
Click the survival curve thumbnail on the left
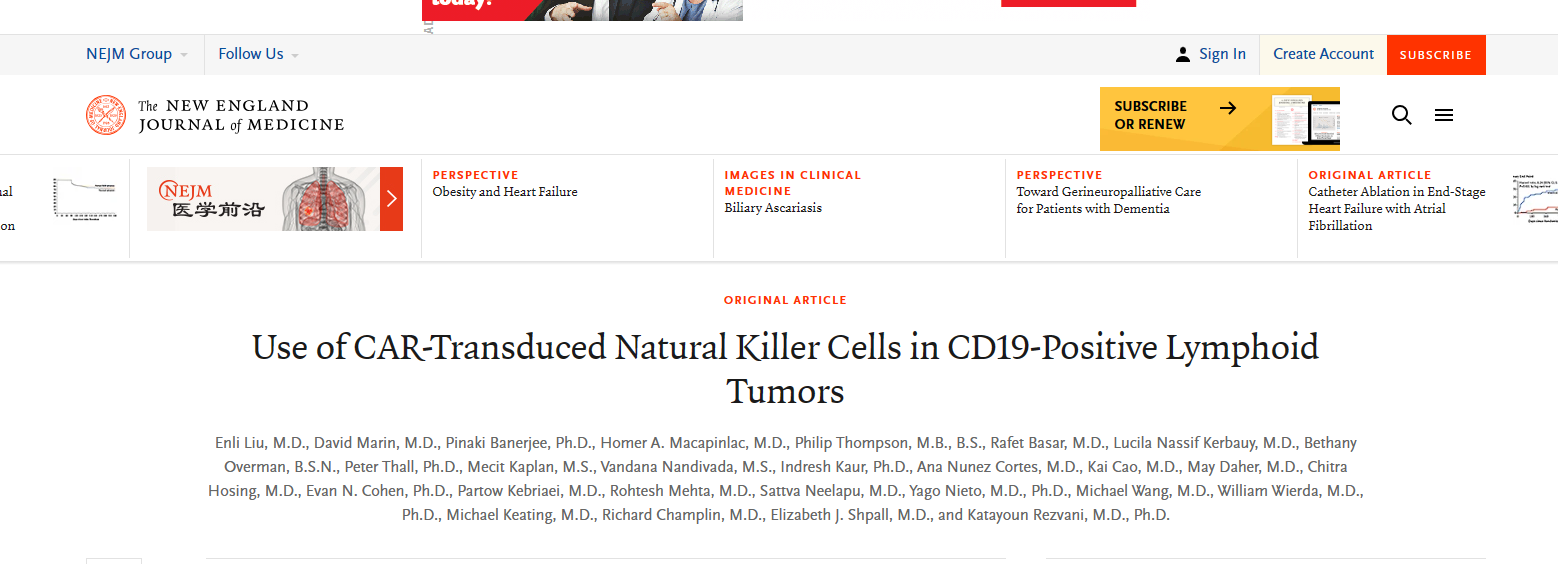coord(85,198)
